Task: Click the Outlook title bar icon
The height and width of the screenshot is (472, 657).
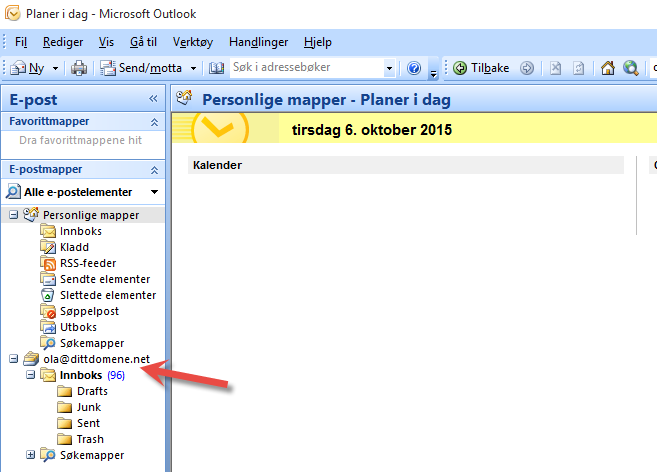Action: pyautogui.click(x=13, y=13)
